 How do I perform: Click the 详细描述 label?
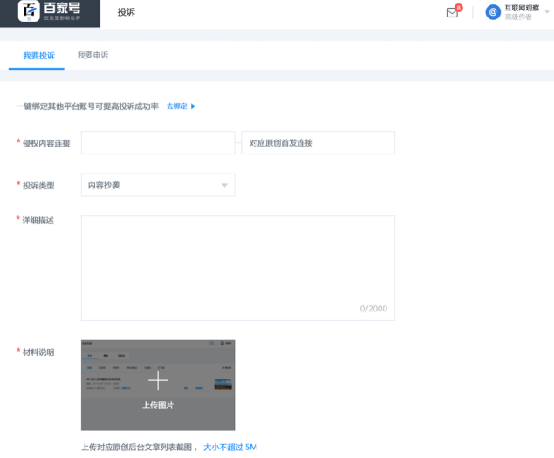[38, 221]
